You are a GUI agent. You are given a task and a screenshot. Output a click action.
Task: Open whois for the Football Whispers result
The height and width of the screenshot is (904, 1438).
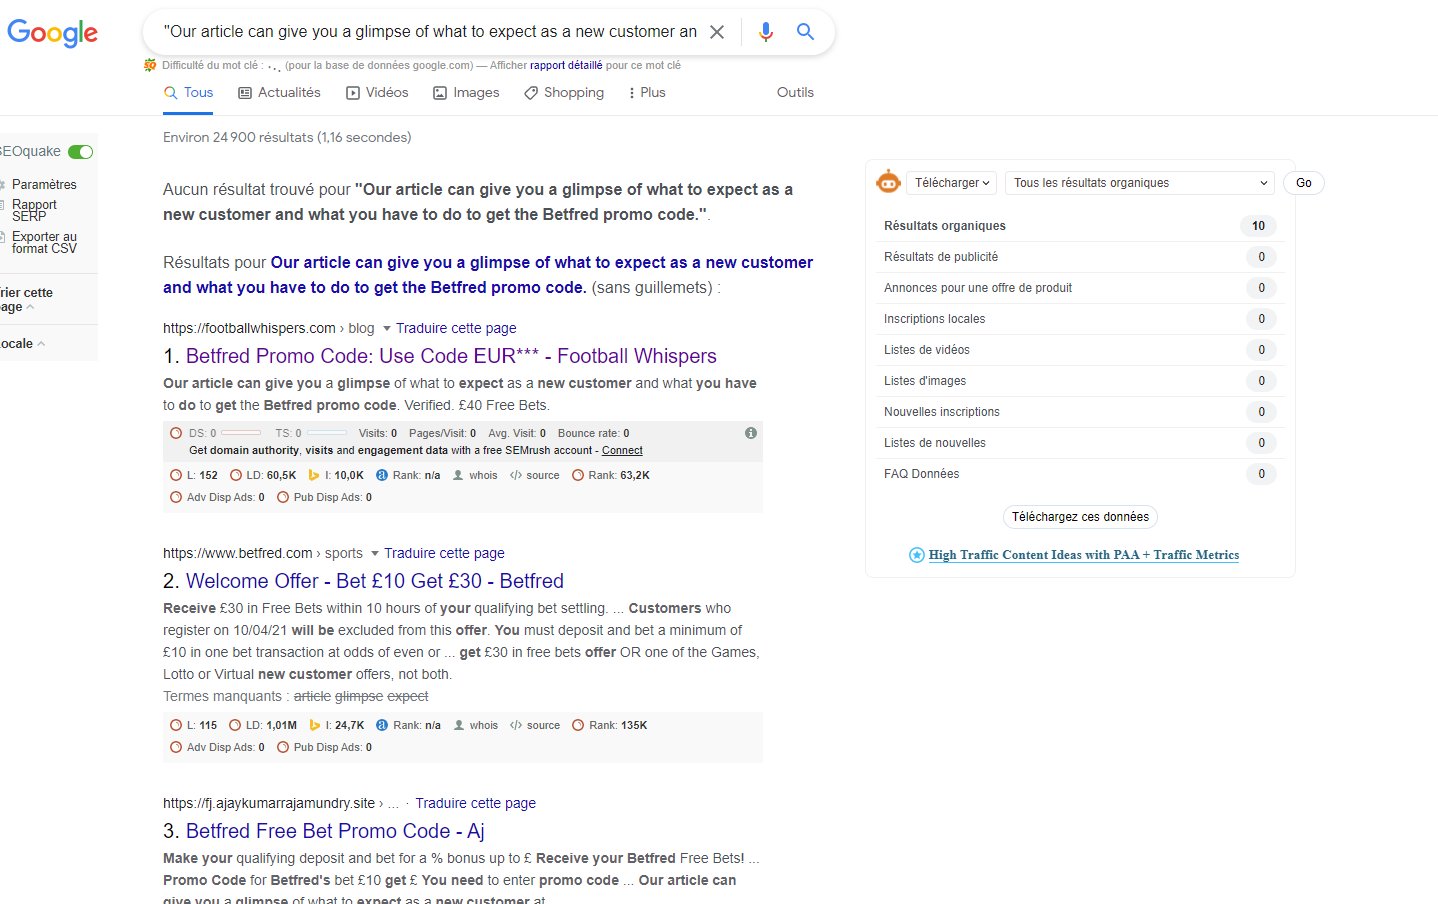coord(476,476)
